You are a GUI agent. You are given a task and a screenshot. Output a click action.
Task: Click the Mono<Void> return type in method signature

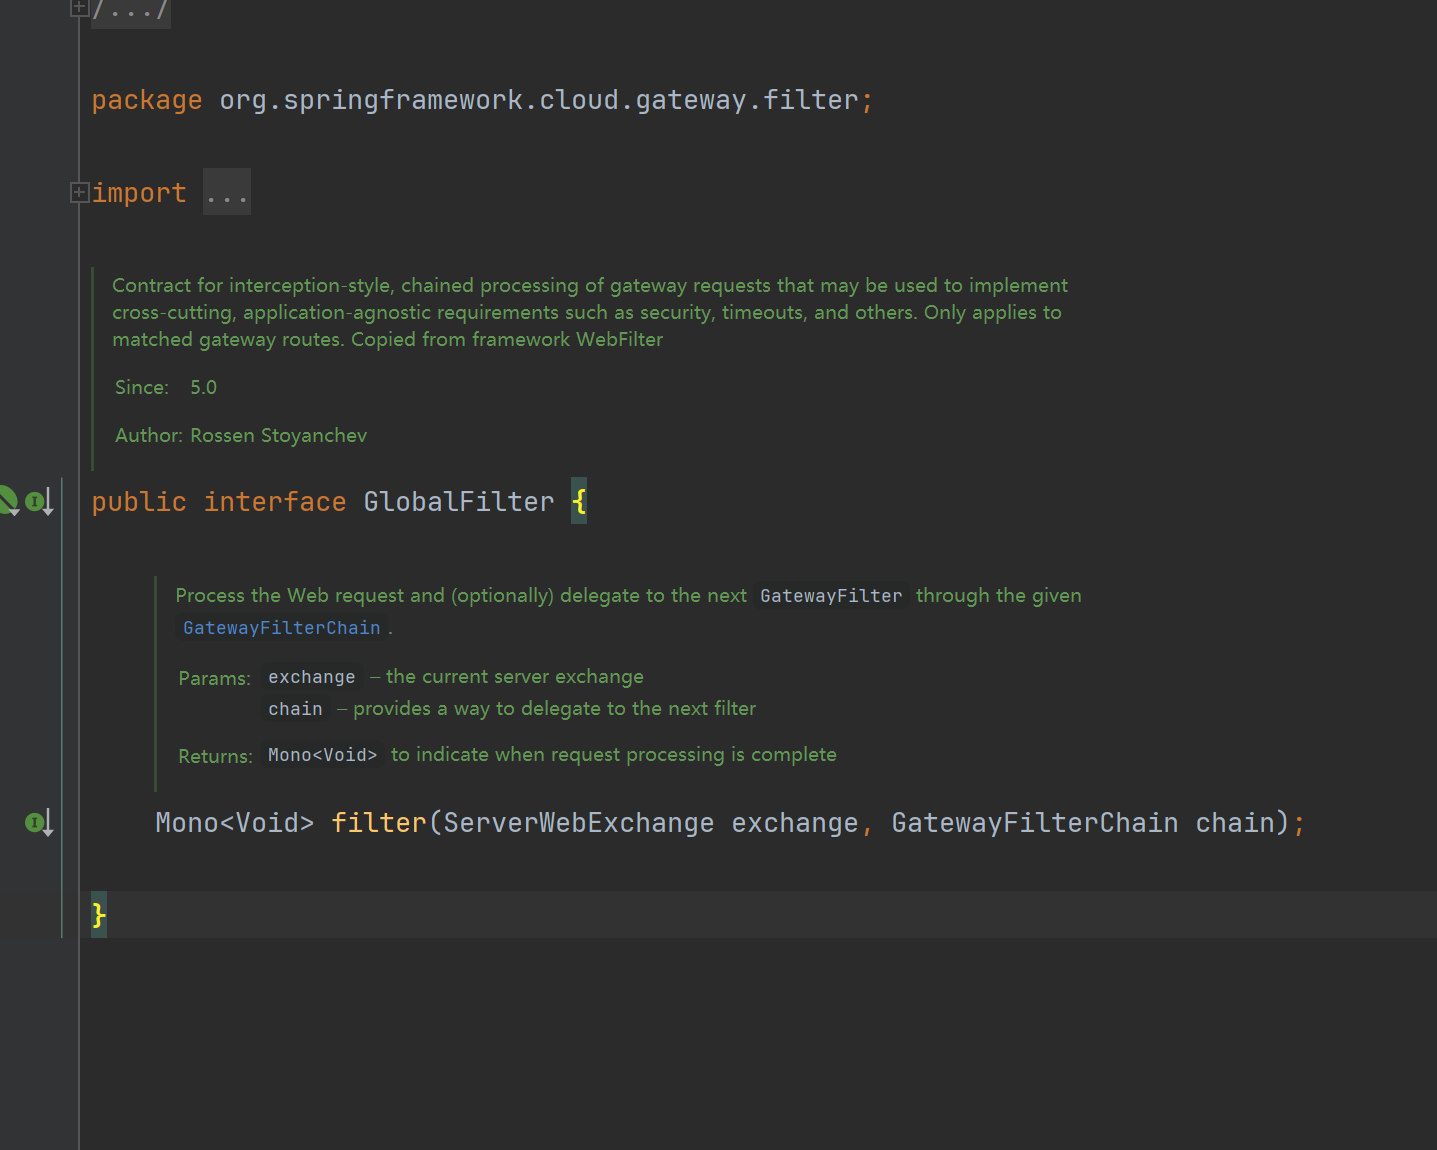pos(235,823)
